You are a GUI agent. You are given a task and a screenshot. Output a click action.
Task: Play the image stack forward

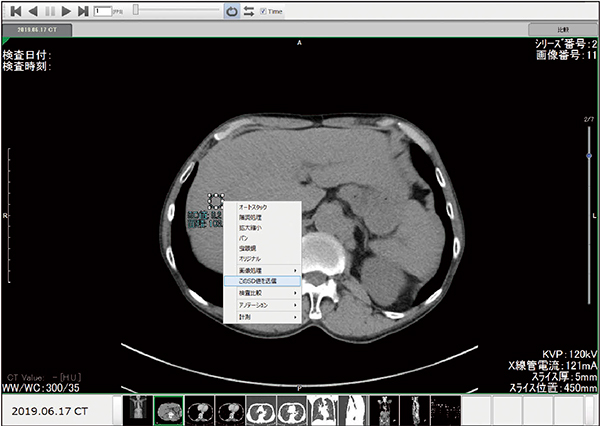click(x=66, y=11)
